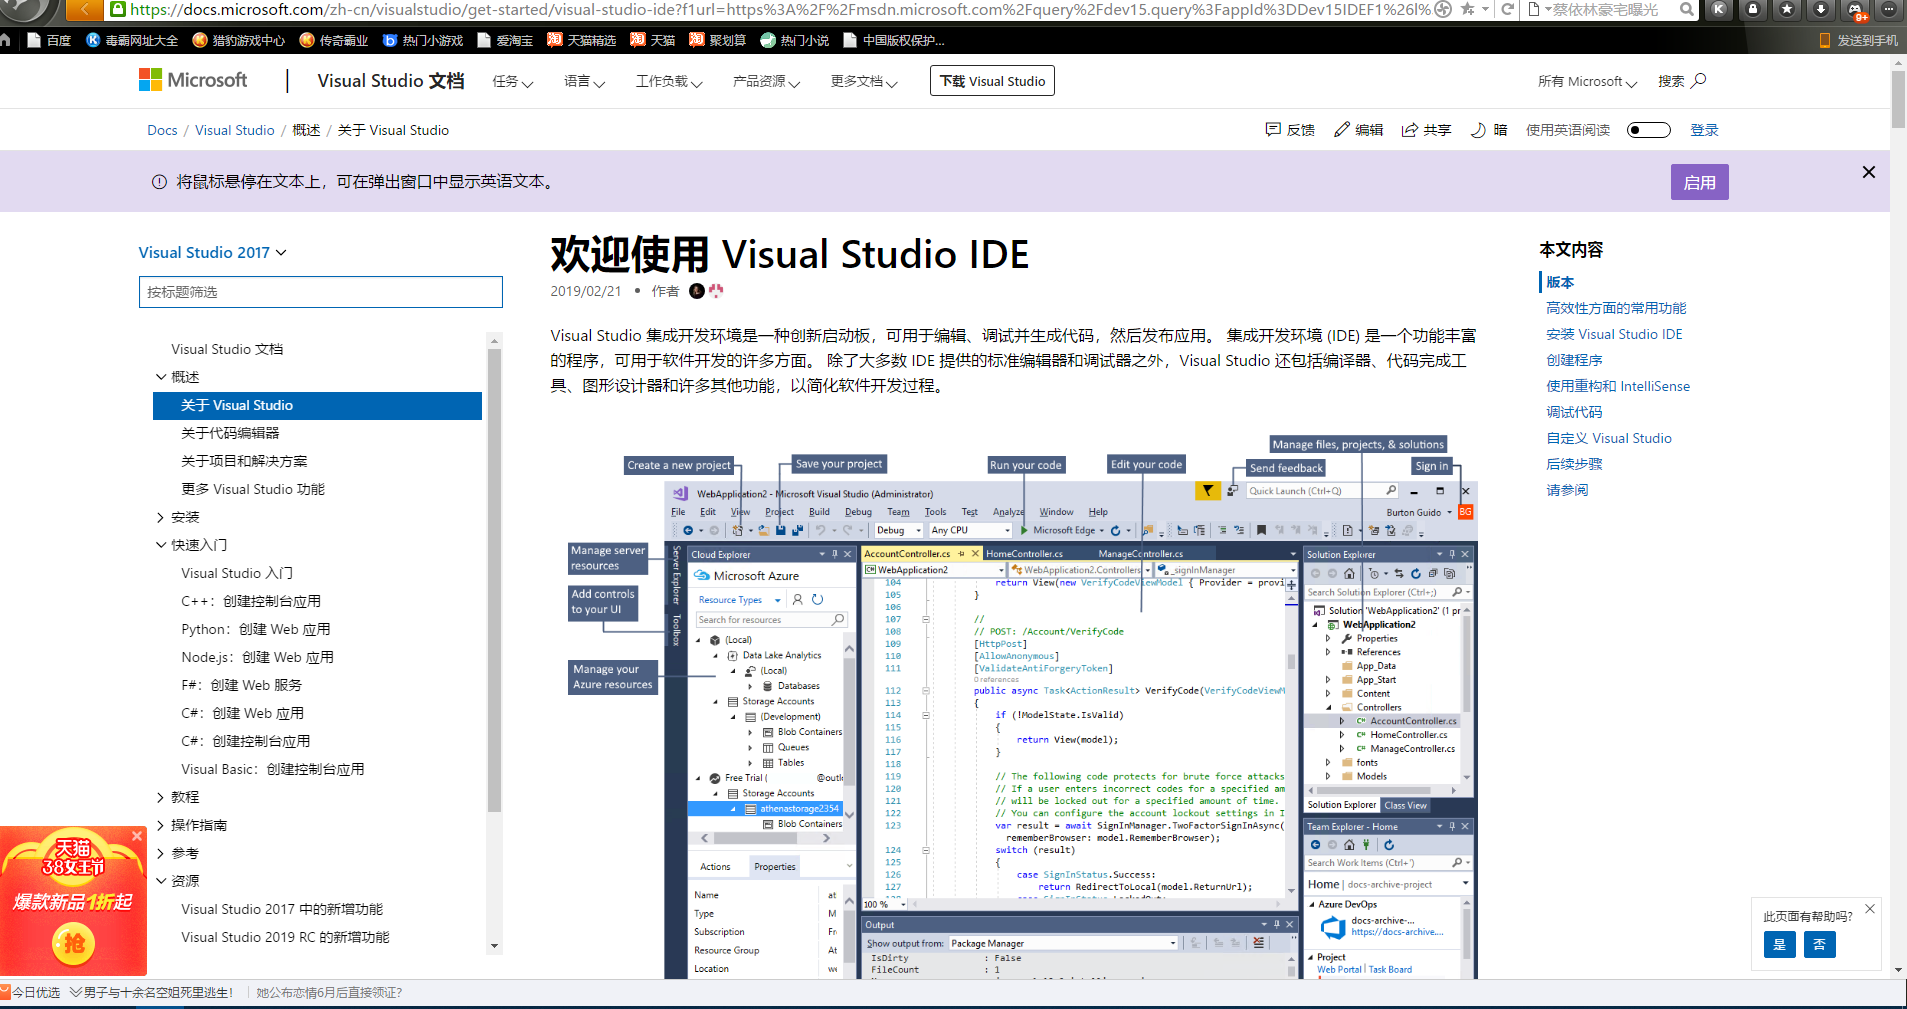Click the purple 启用 button

point(1699,182)
